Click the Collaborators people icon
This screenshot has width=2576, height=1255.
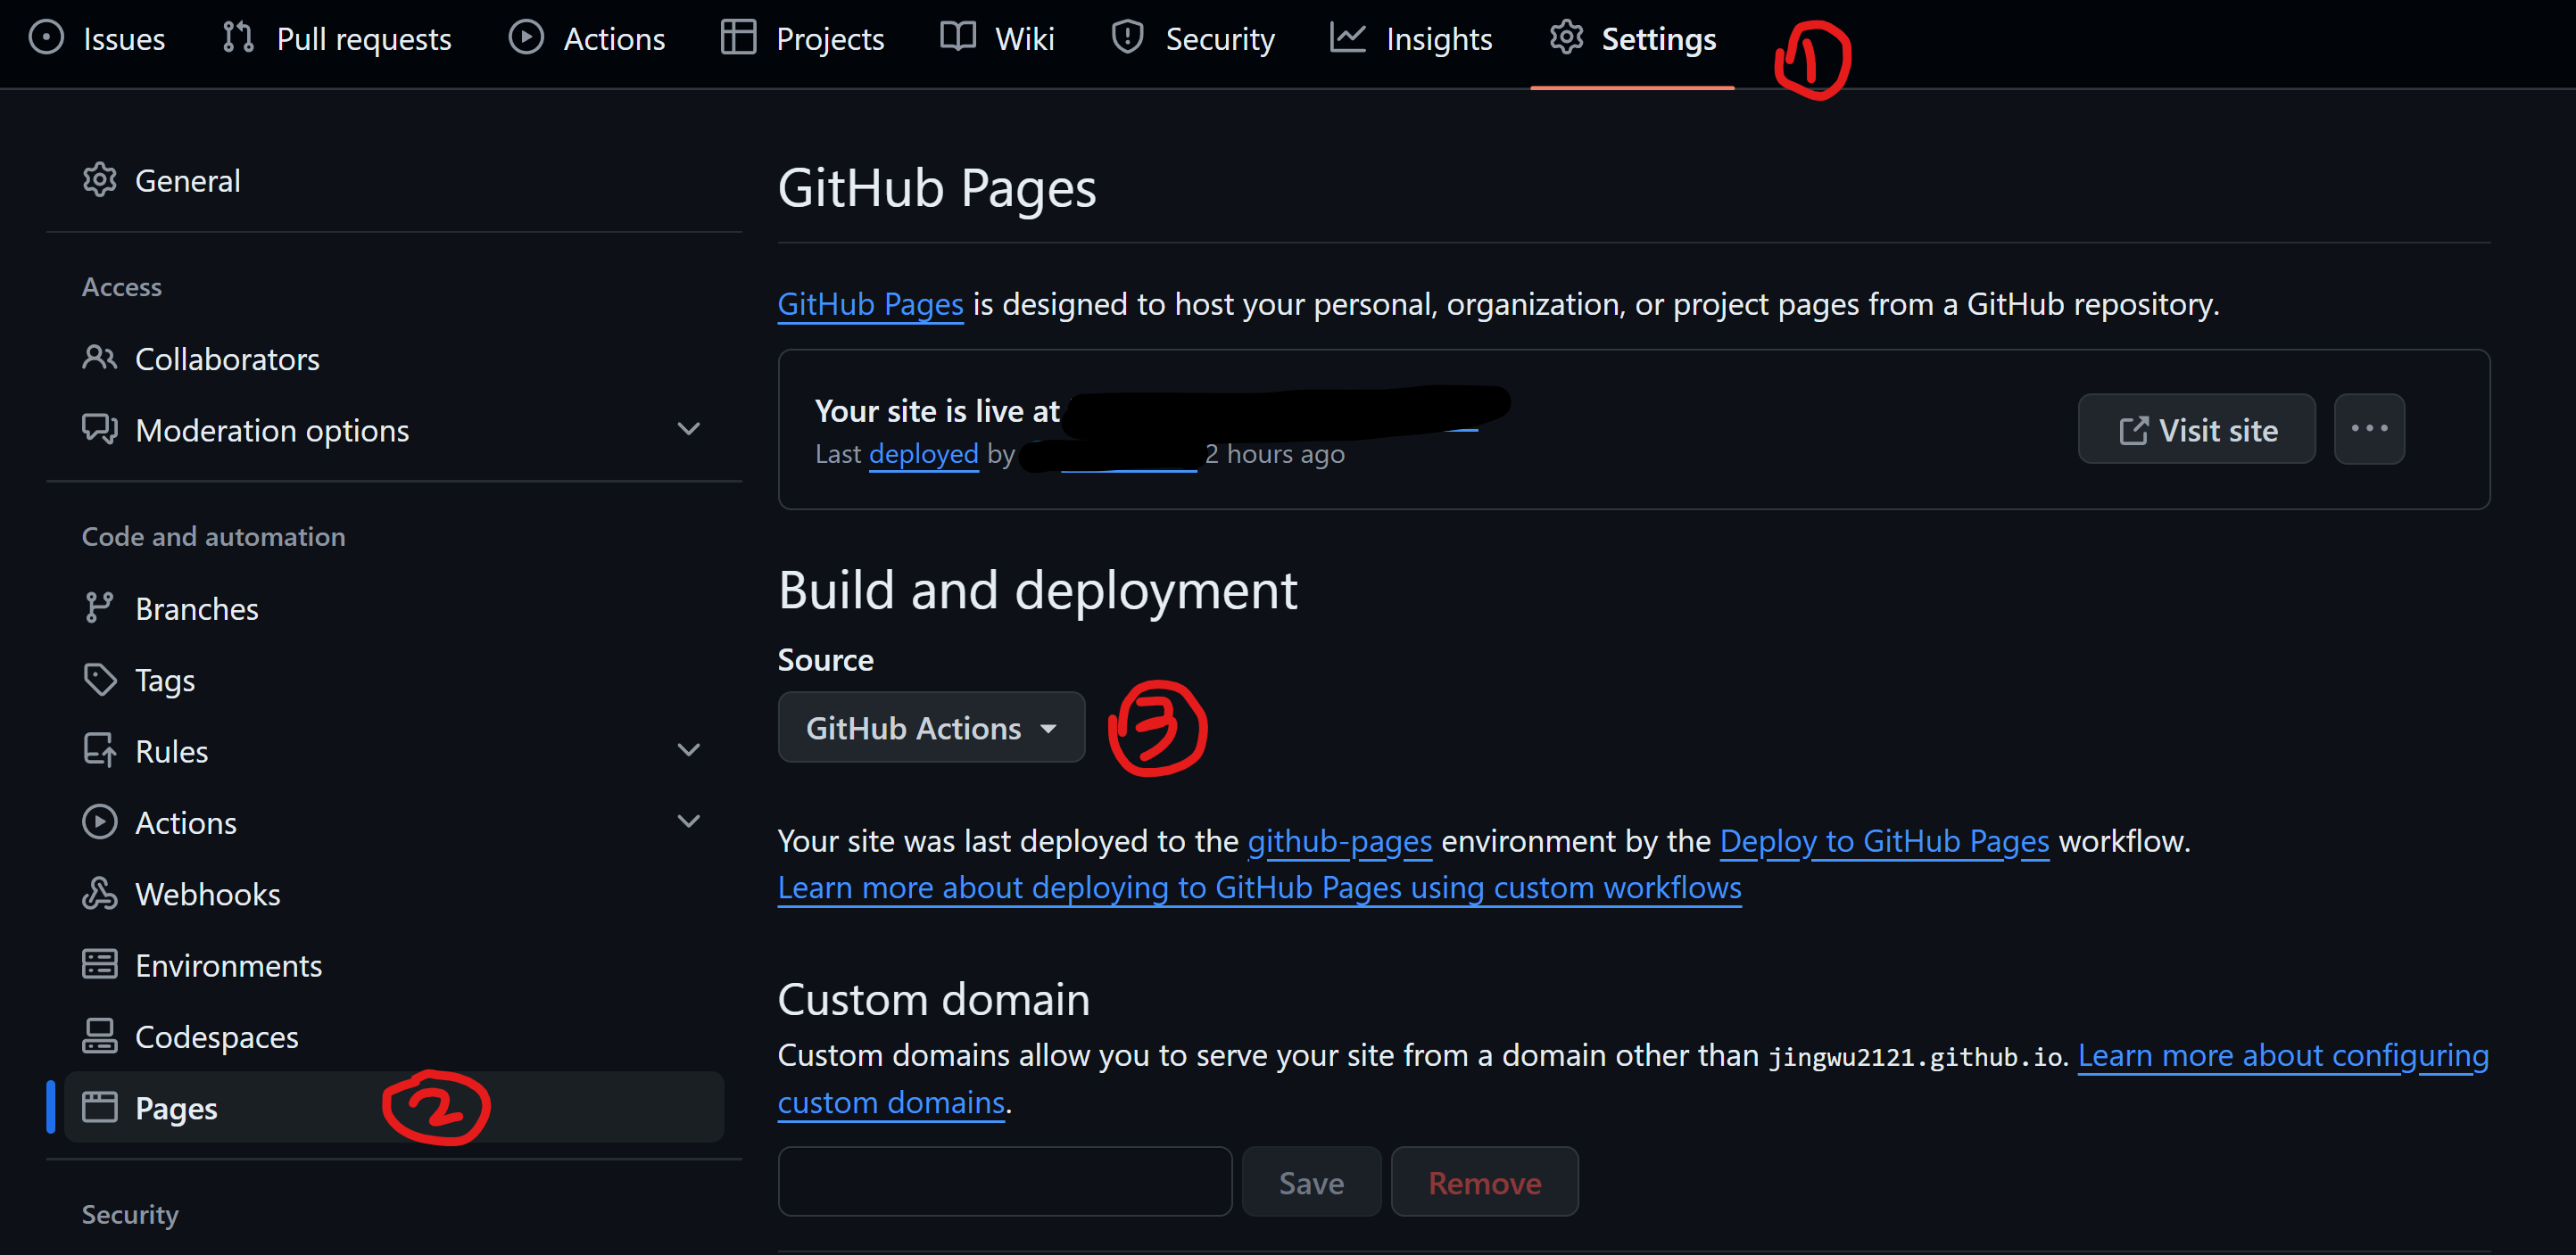pos(99,358)
